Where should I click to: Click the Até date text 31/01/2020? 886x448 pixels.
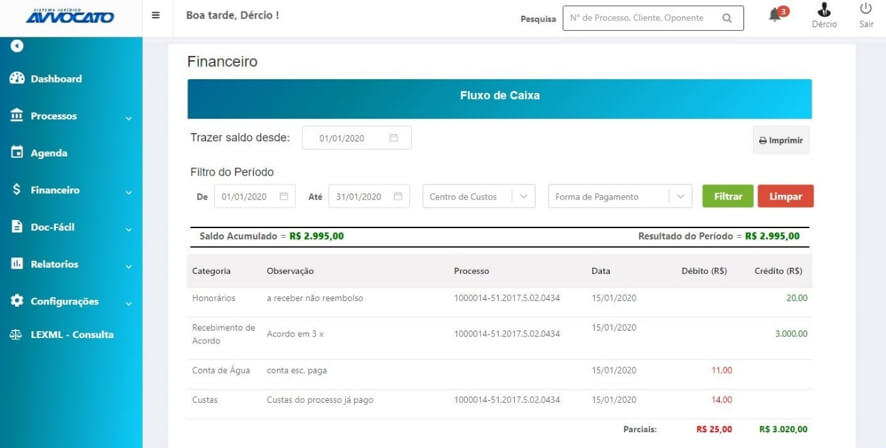[358, 197]
